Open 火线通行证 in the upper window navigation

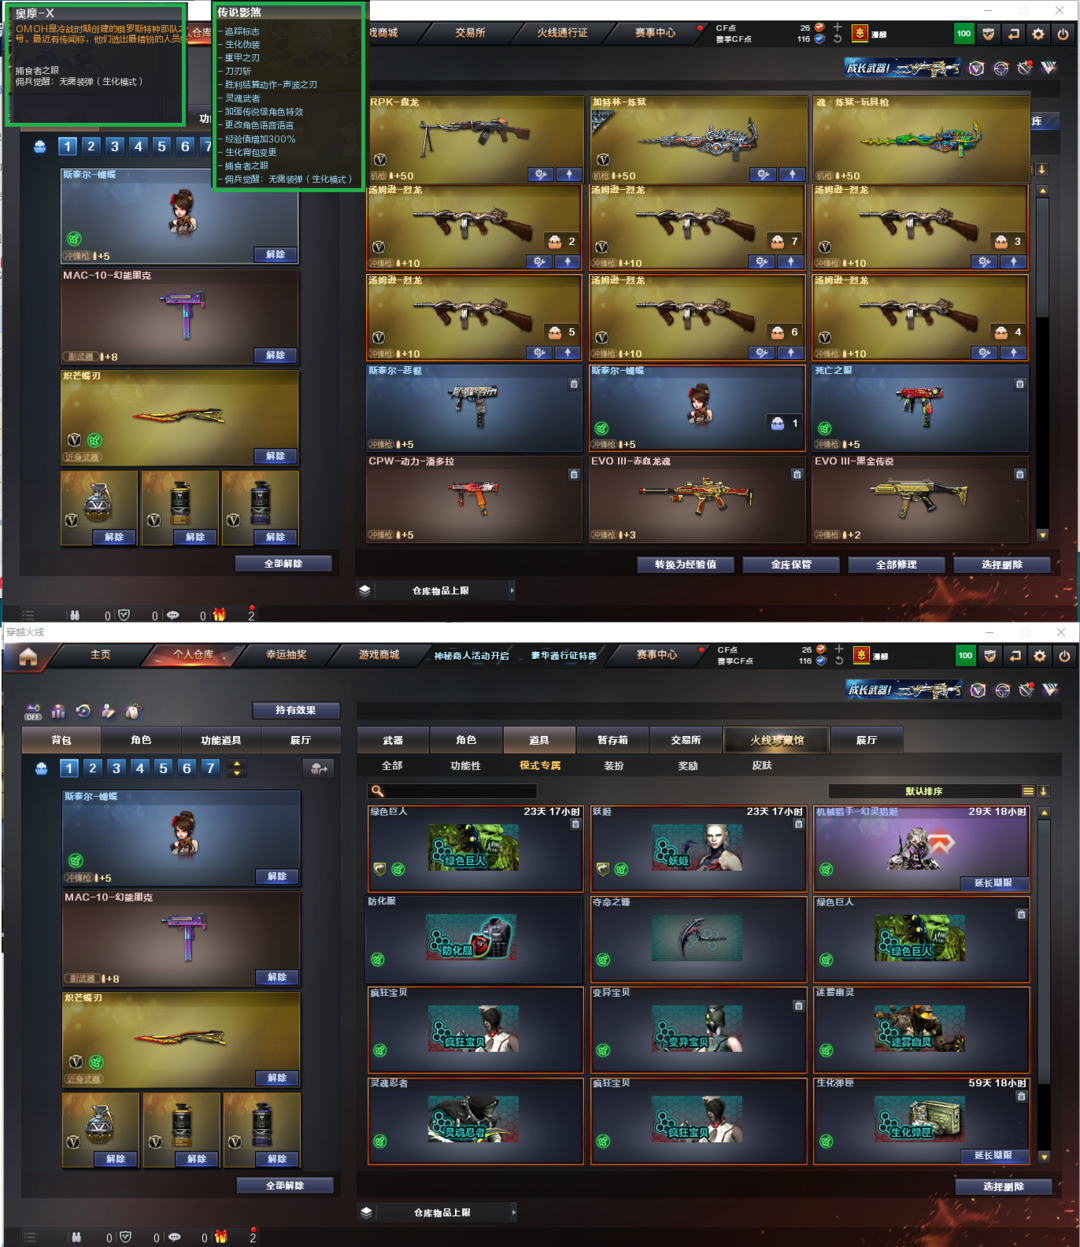coord(563,33)
